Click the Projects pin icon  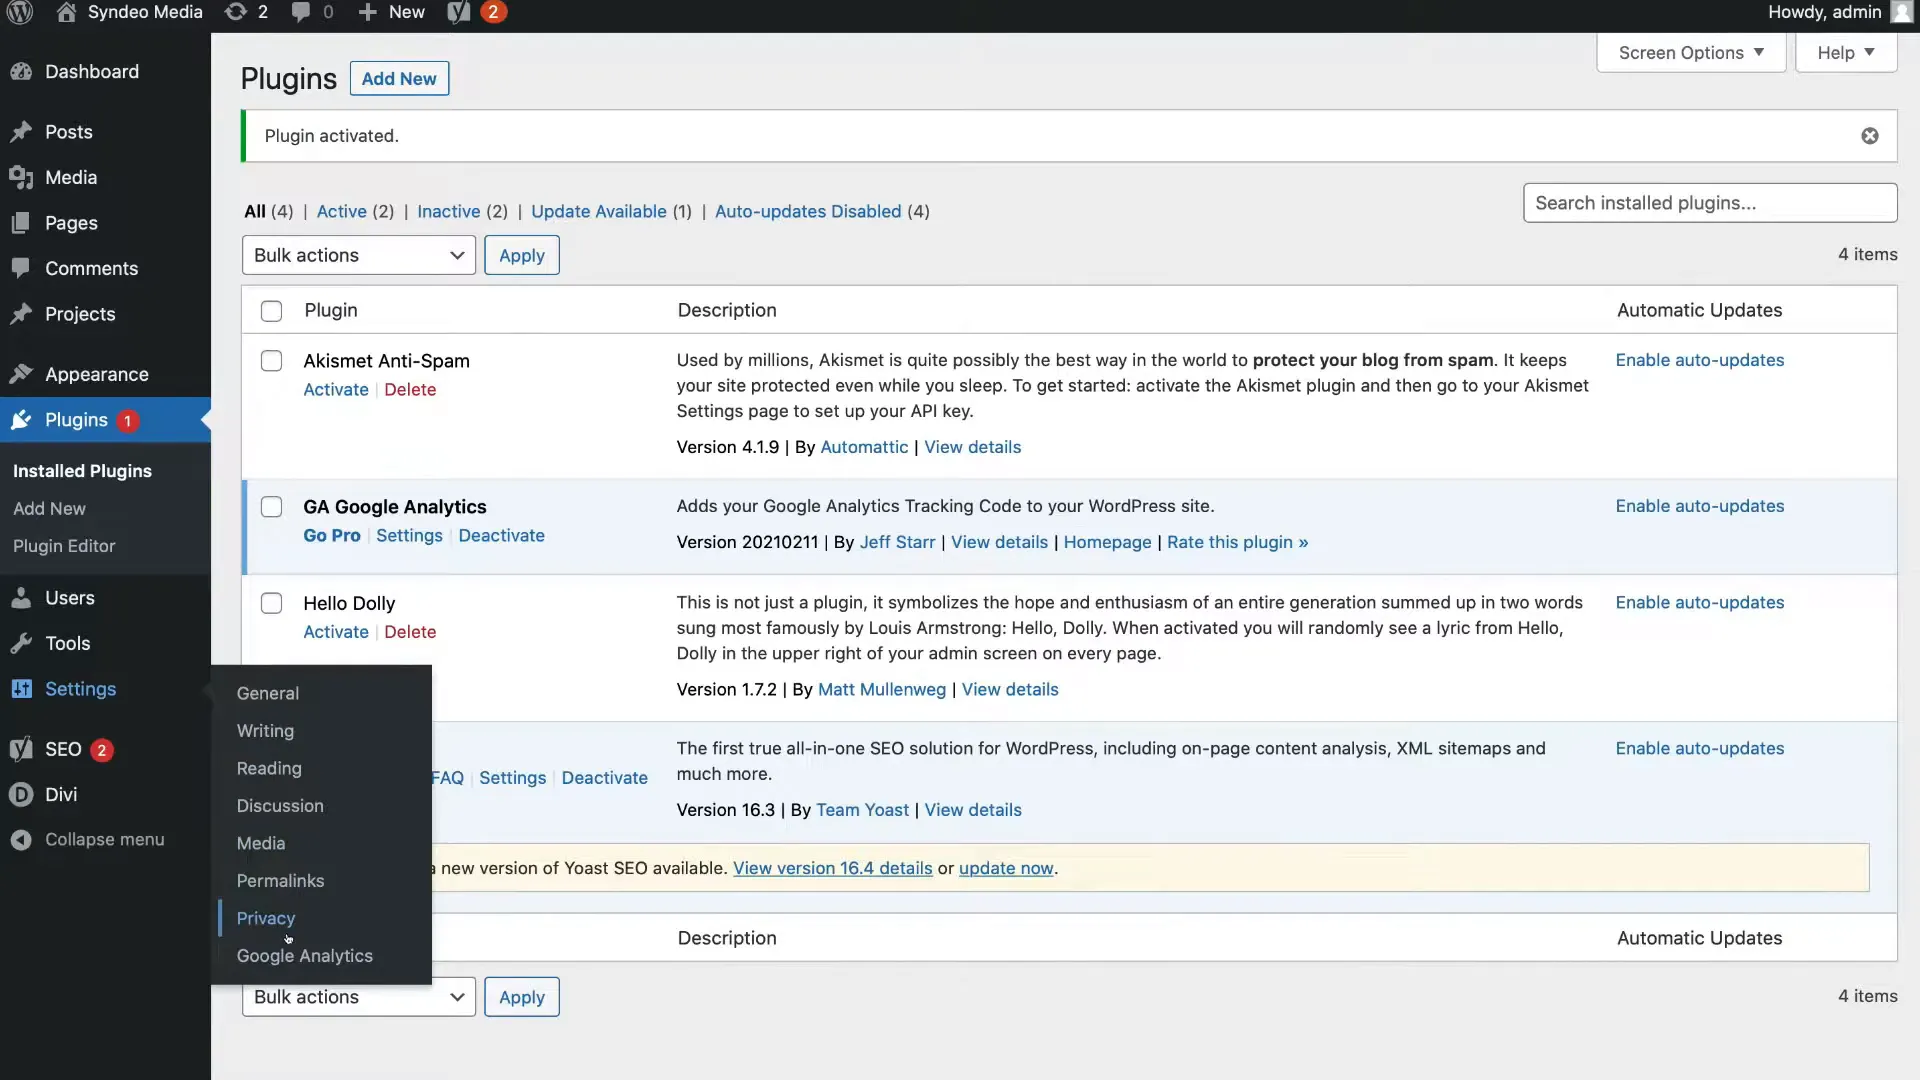point(21,314)
